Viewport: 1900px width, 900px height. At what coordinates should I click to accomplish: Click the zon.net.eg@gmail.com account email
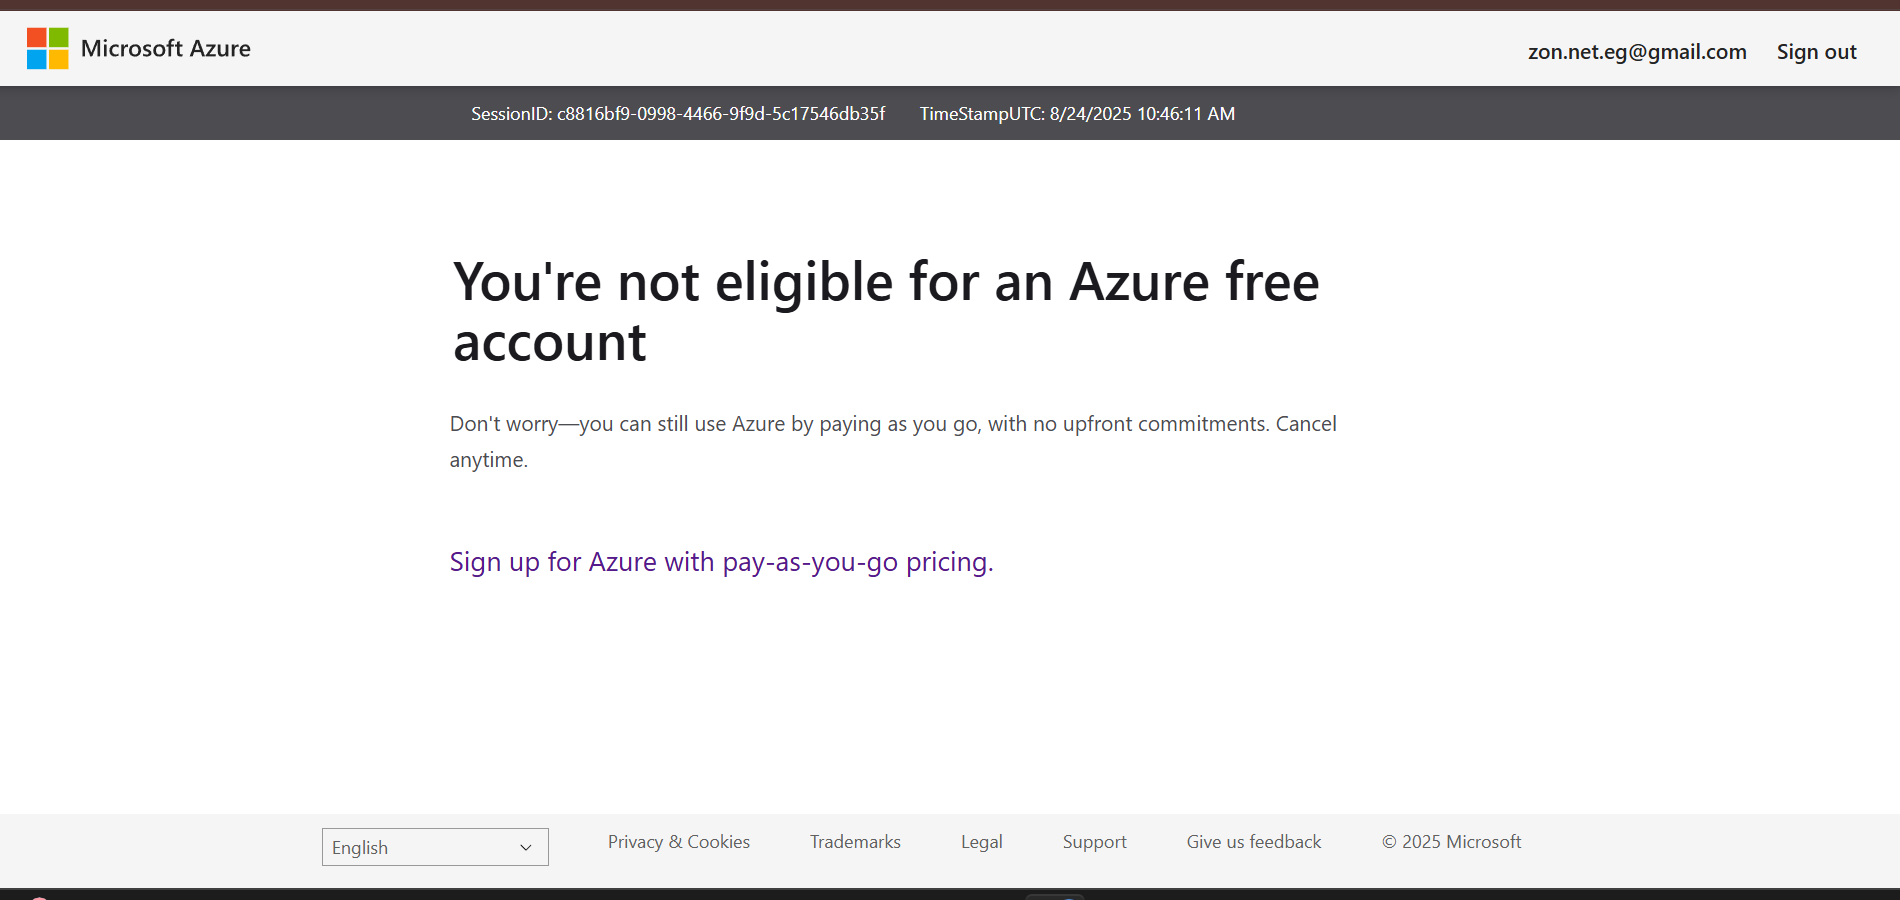coord(1637,52)
